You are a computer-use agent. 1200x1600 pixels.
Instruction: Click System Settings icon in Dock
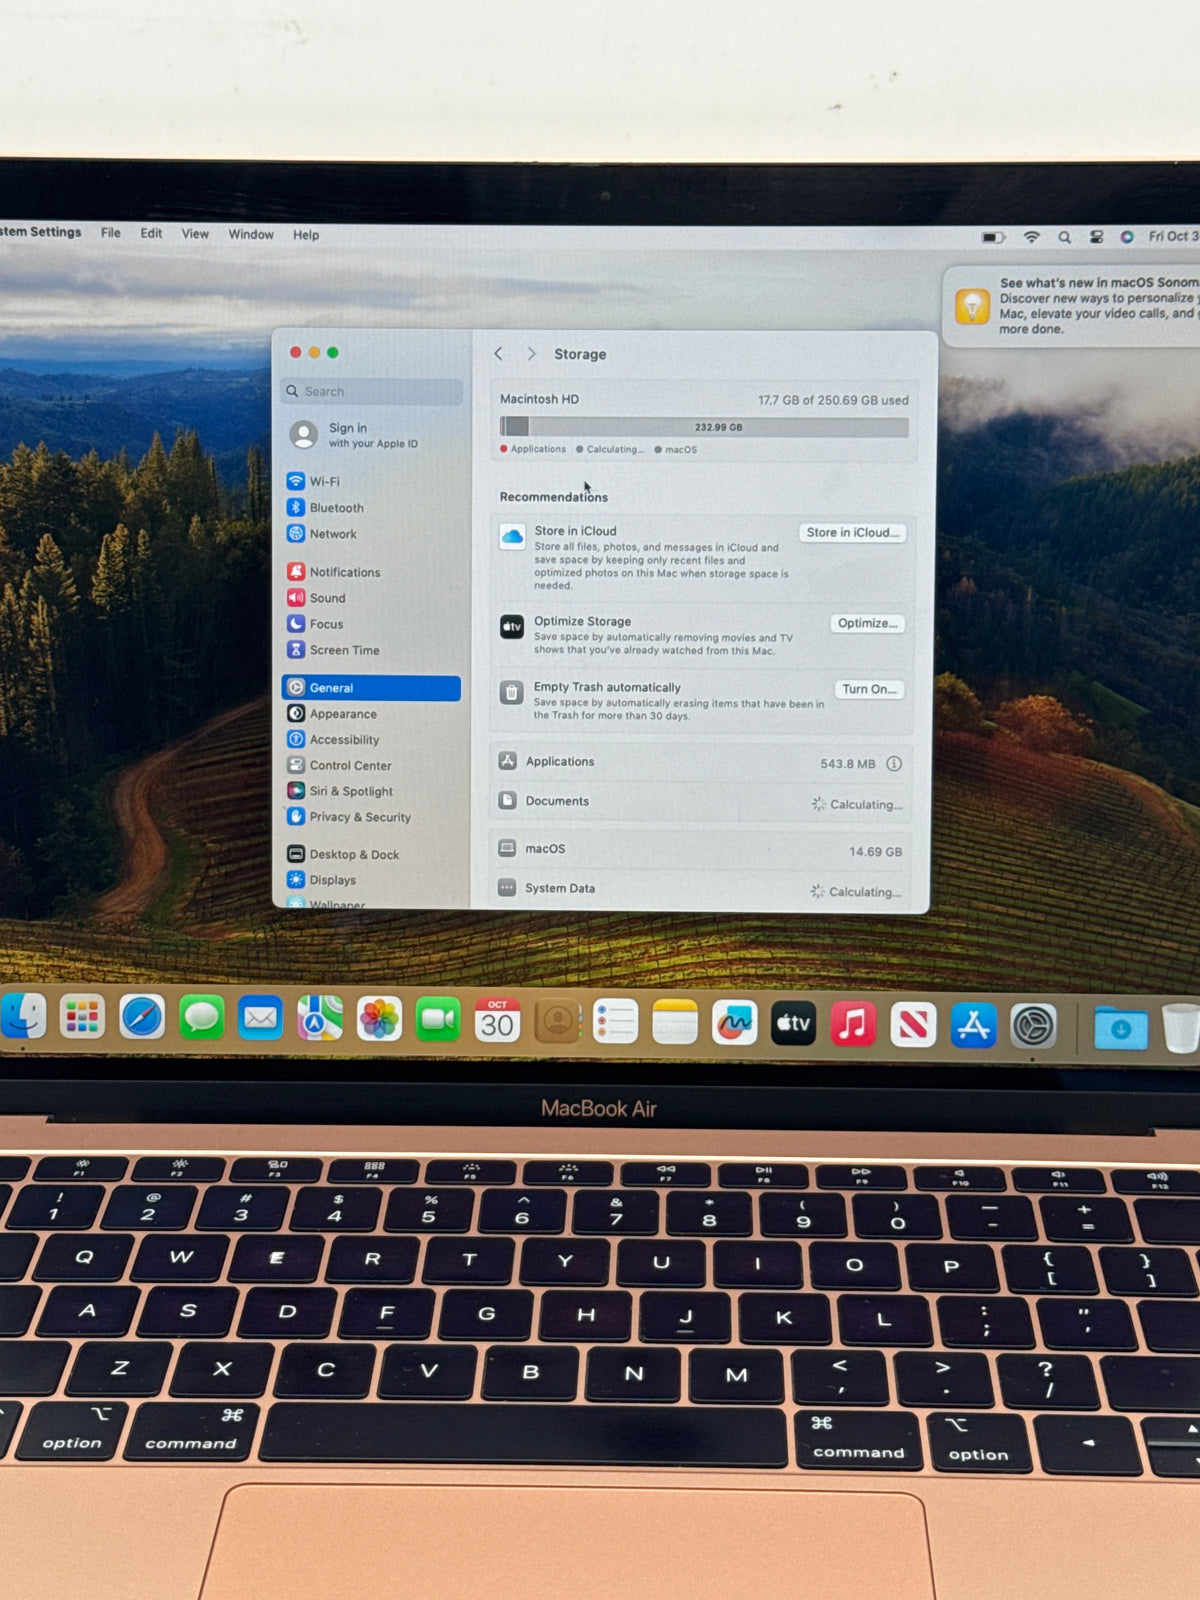[1033, 1027]
